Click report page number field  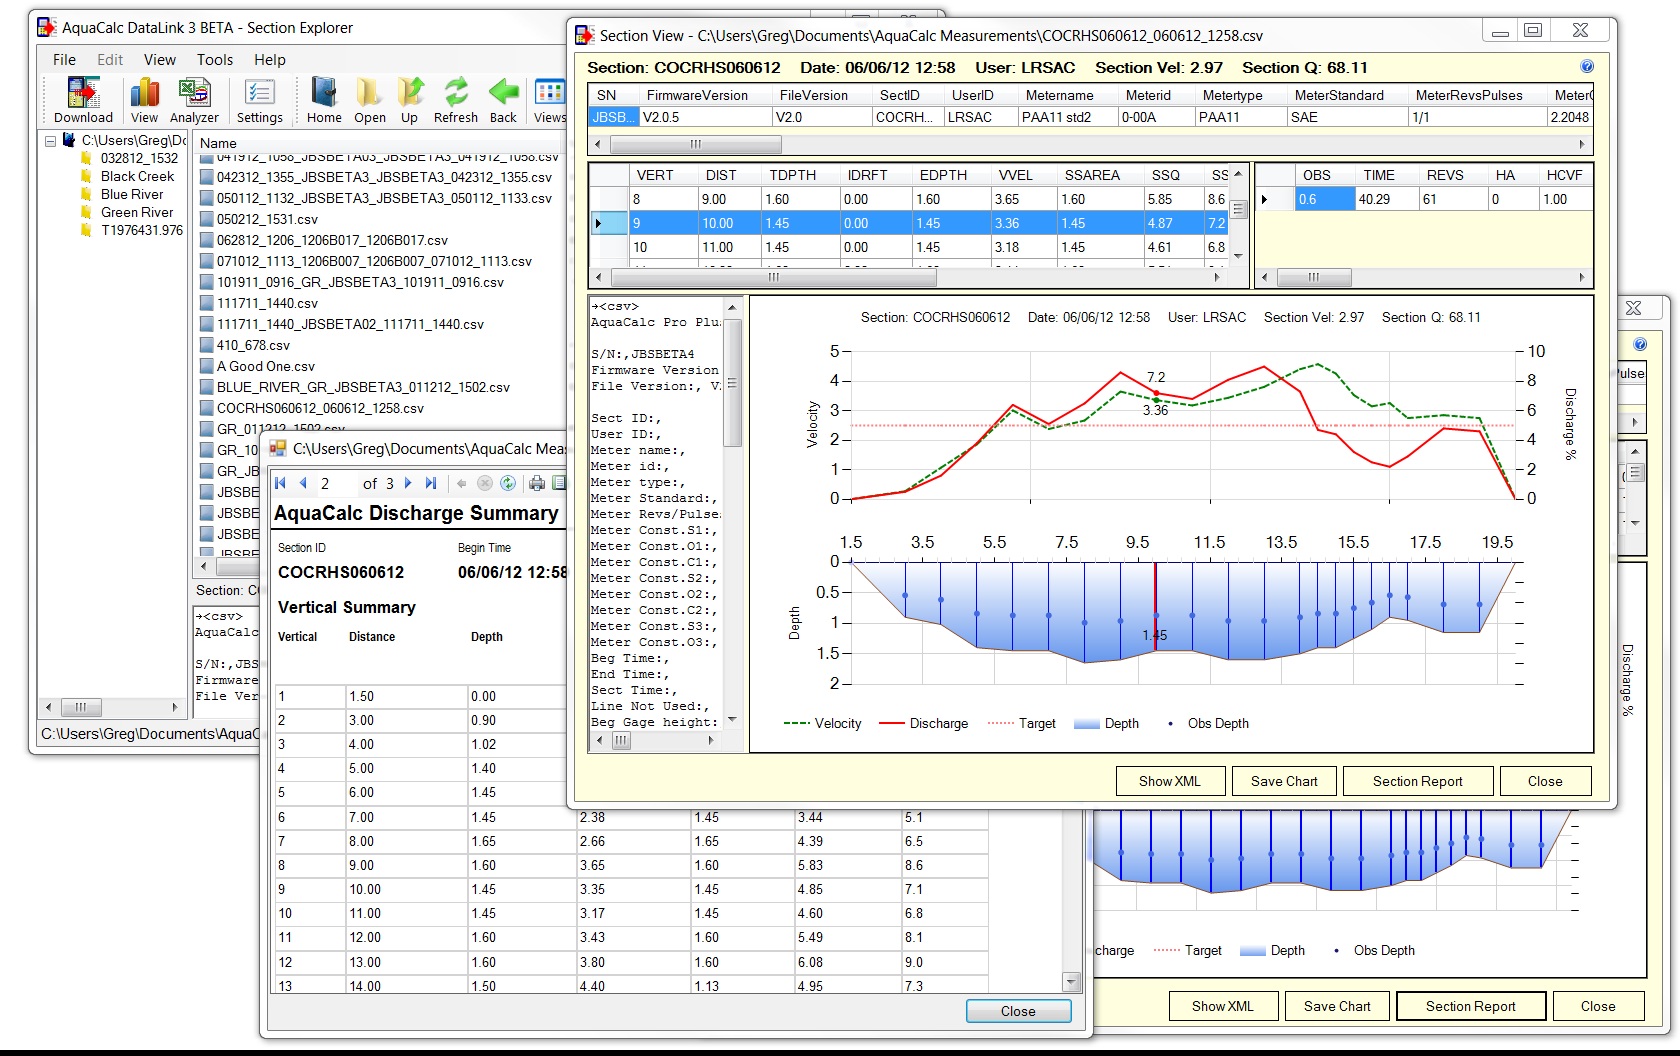335,483
